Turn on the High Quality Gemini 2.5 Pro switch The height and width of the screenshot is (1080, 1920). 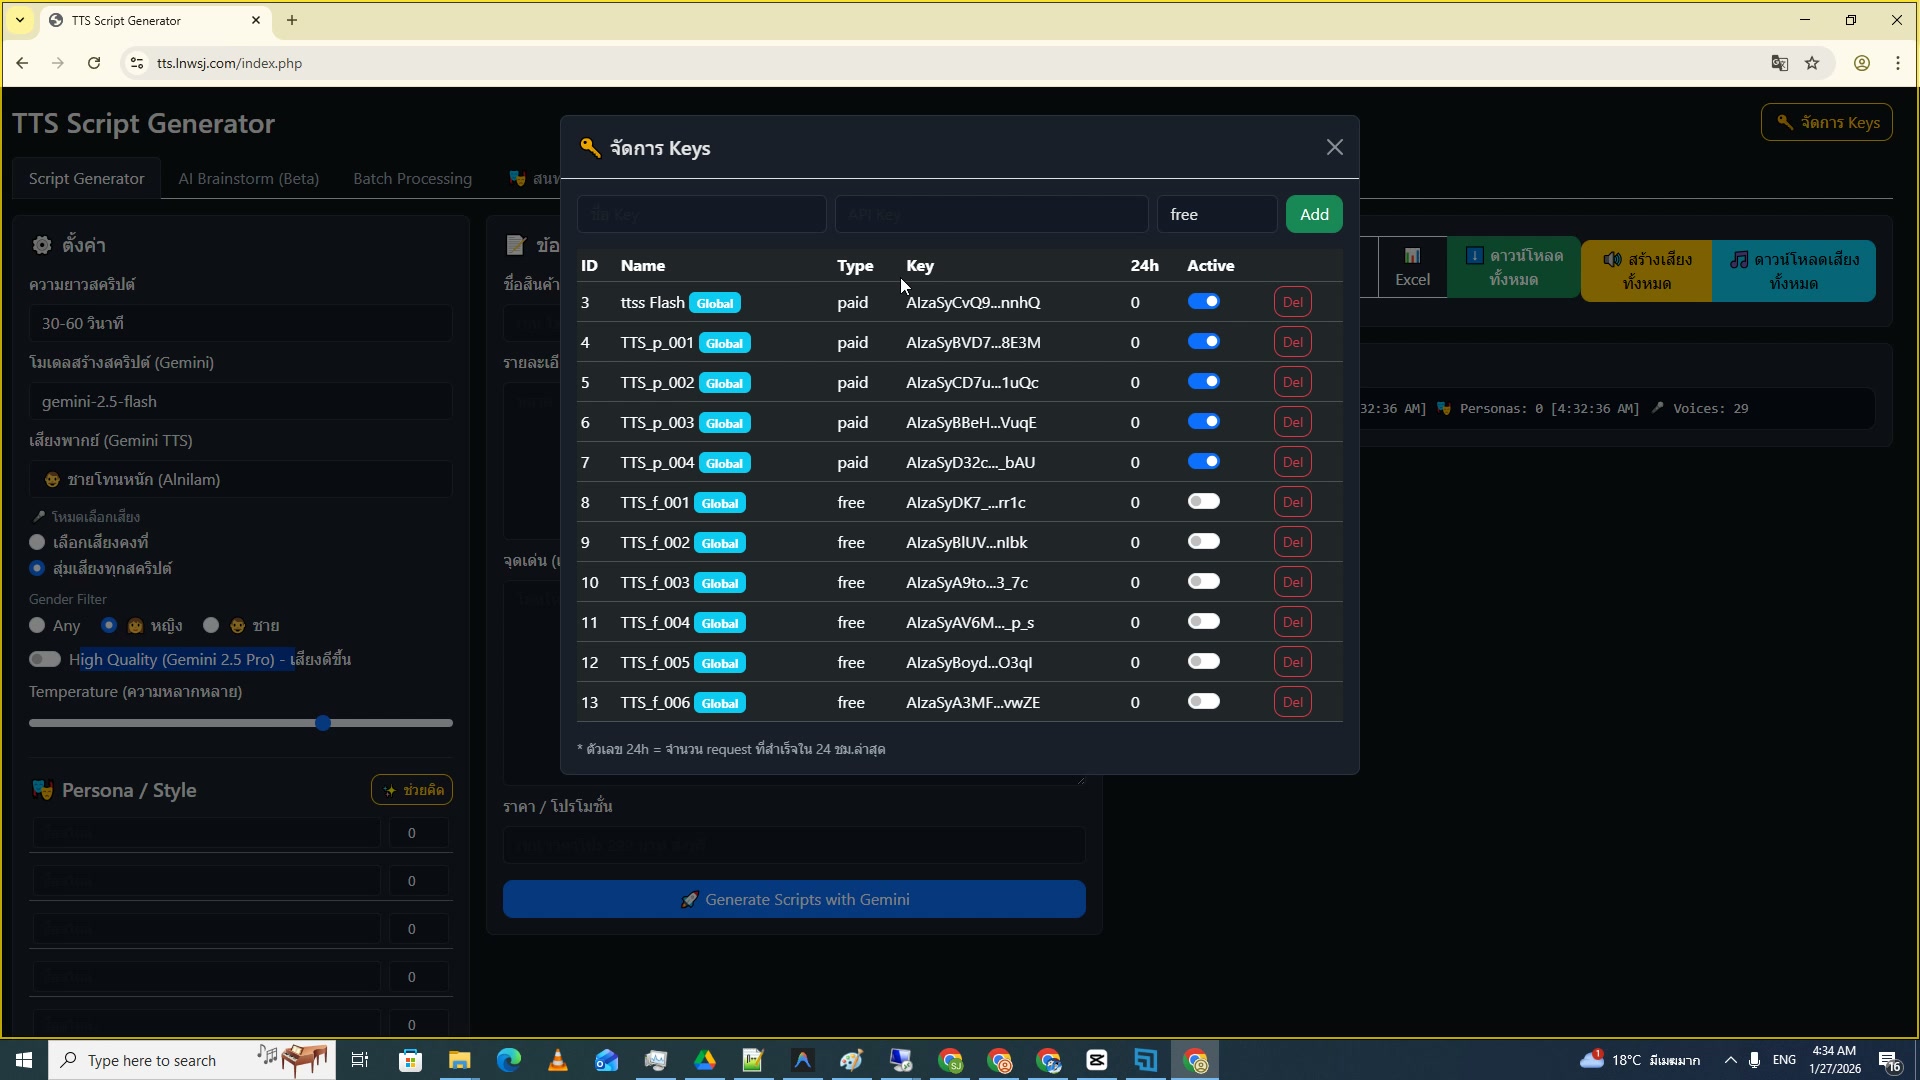pyautogui.click(x=45, y=659)
